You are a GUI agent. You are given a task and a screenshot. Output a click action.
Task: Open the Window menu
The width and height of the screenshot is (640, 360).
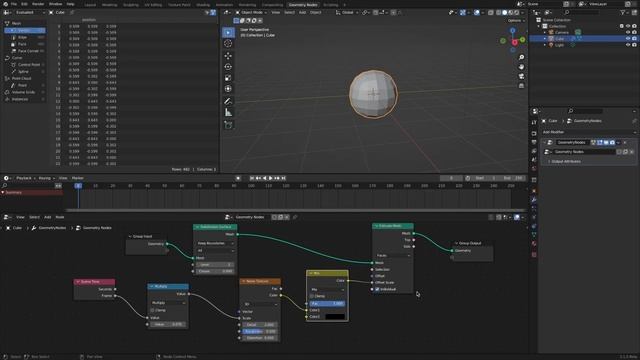[56, 4]
